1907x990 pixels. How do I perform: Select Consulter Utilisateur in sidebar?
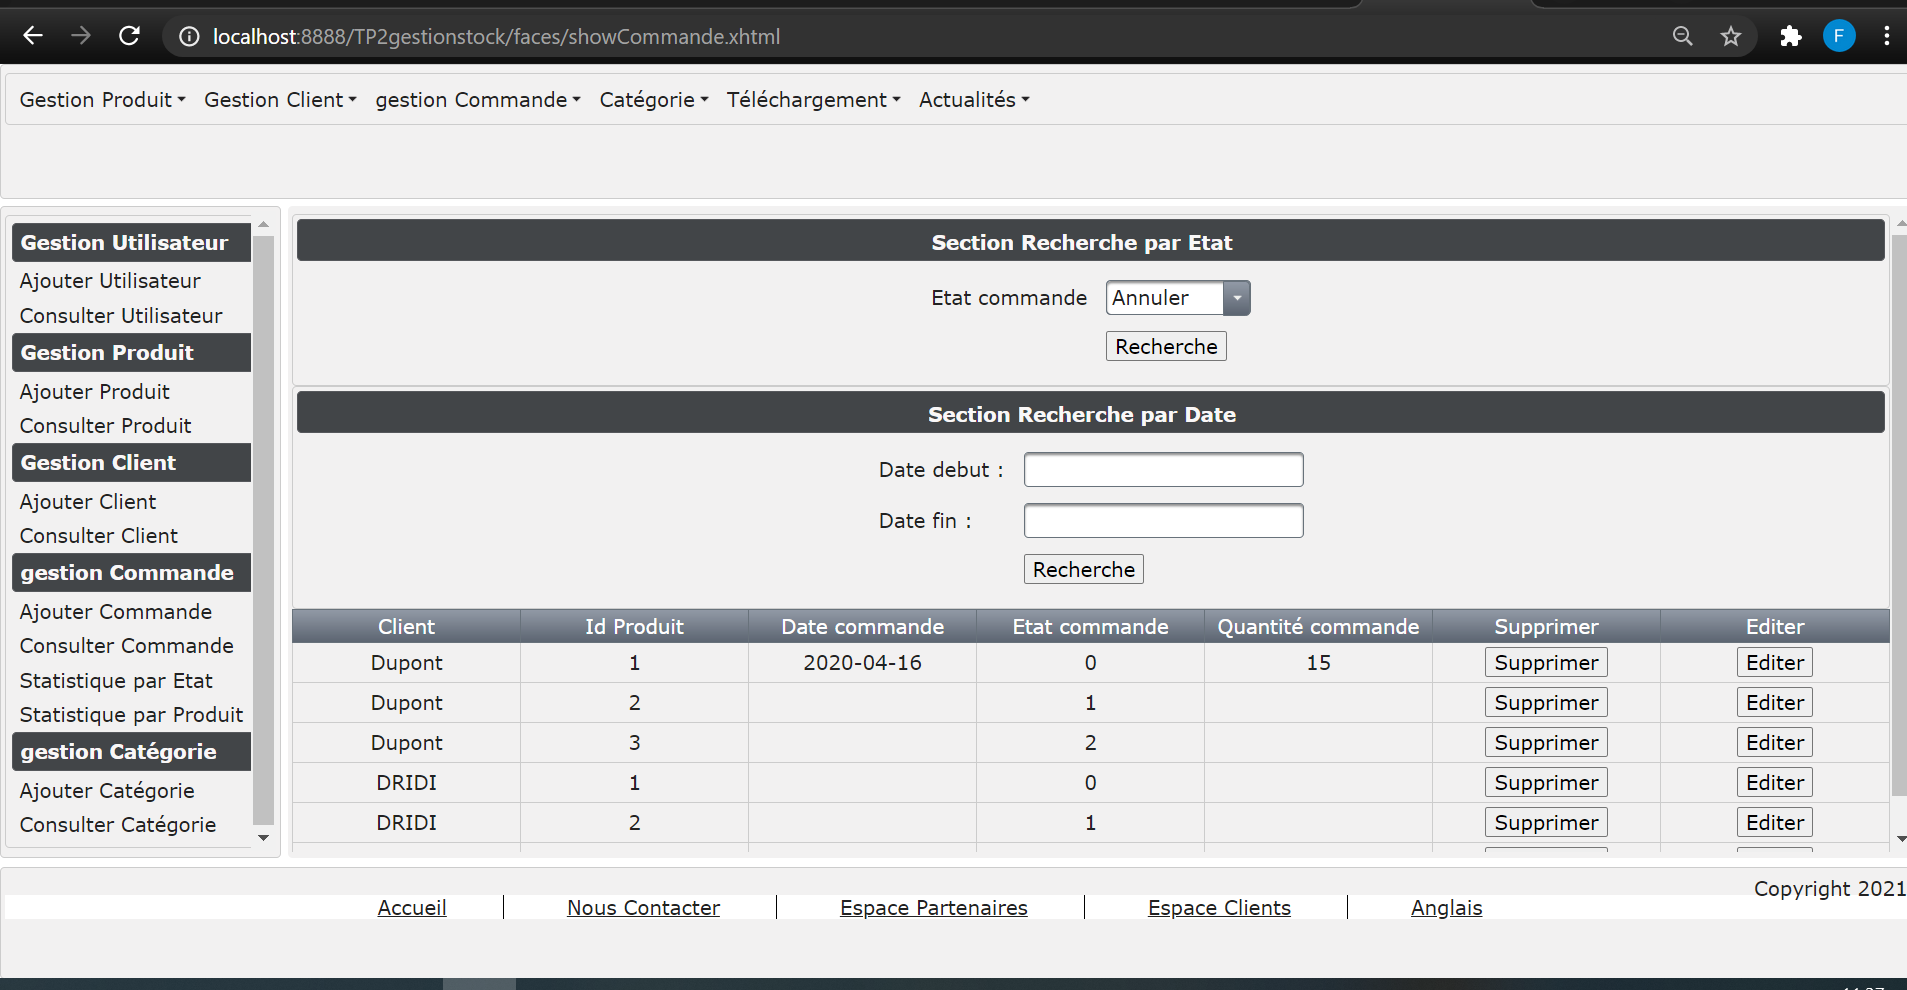(121, 316)
